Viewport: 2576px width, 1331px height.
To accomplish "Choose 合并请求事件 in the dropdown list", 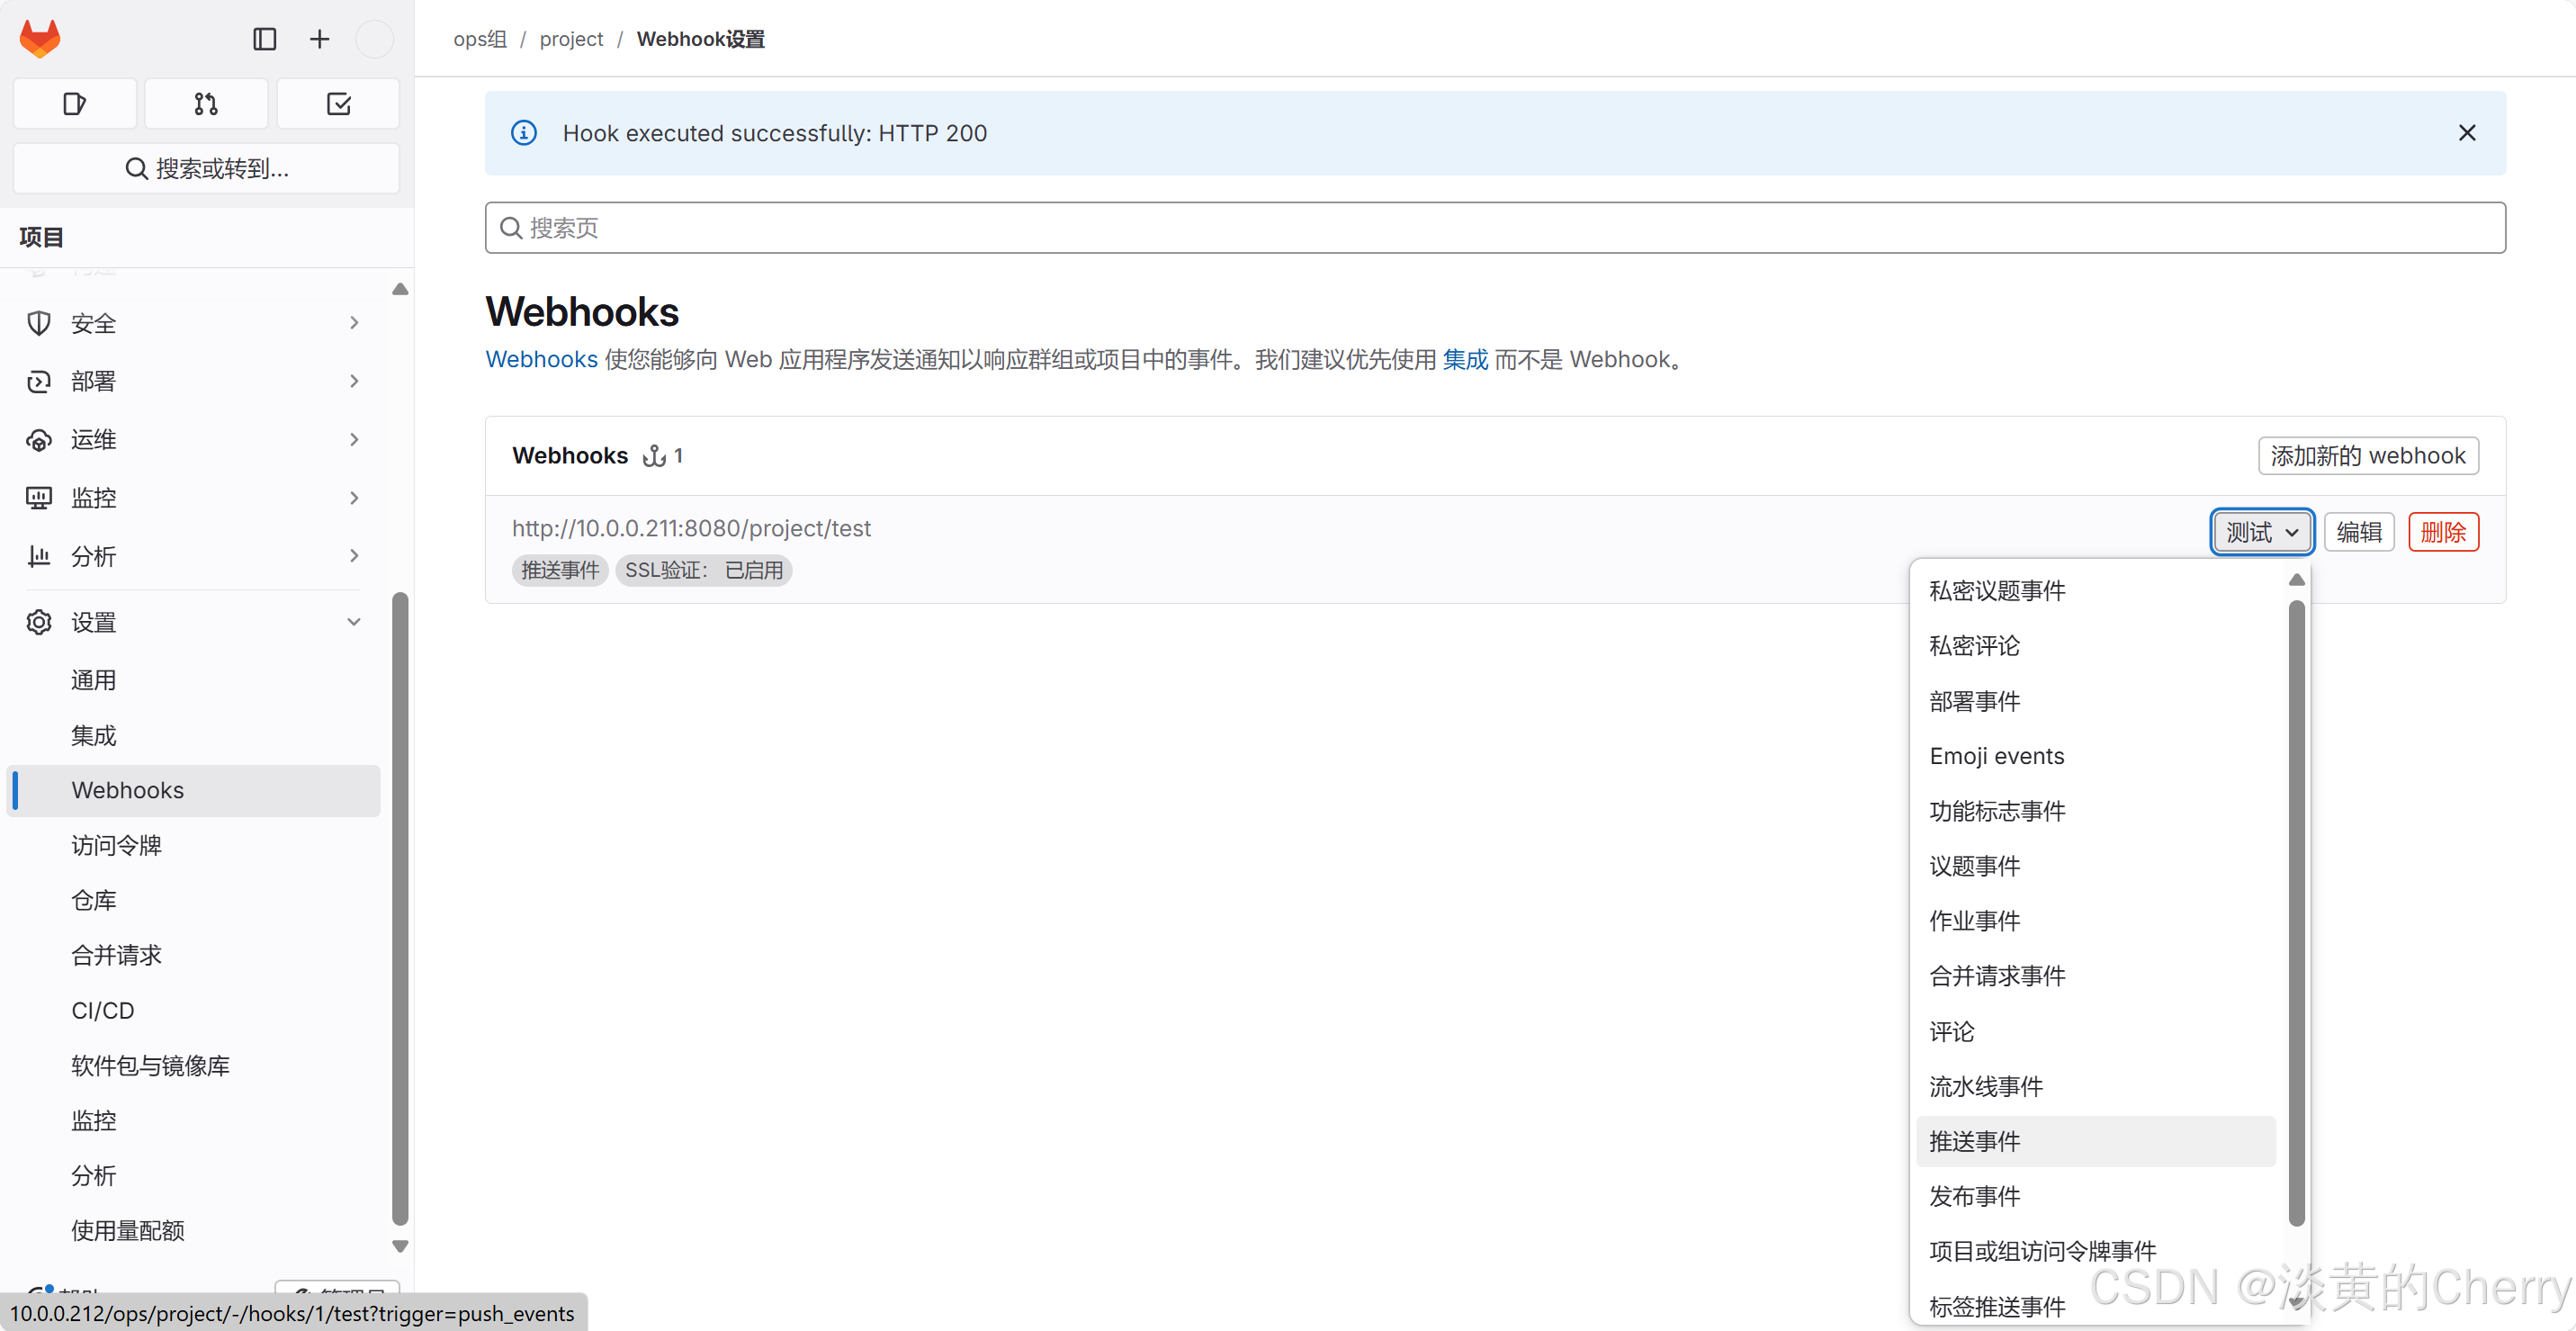I will pos(1997,976).
